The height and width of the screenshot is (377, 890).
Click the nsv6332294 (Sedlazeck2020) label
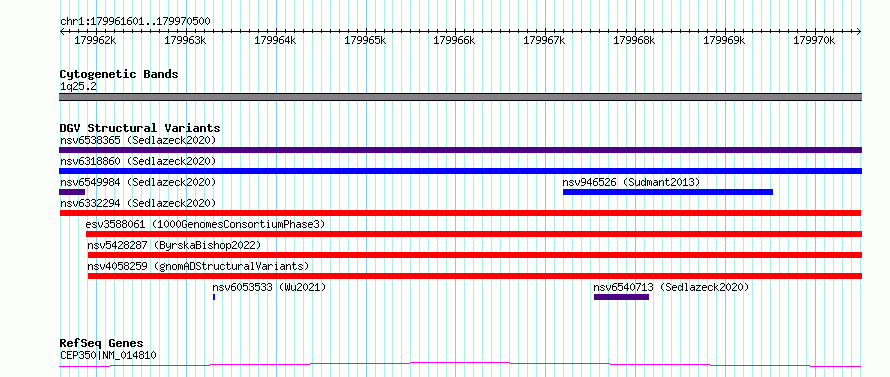[138, 203]
